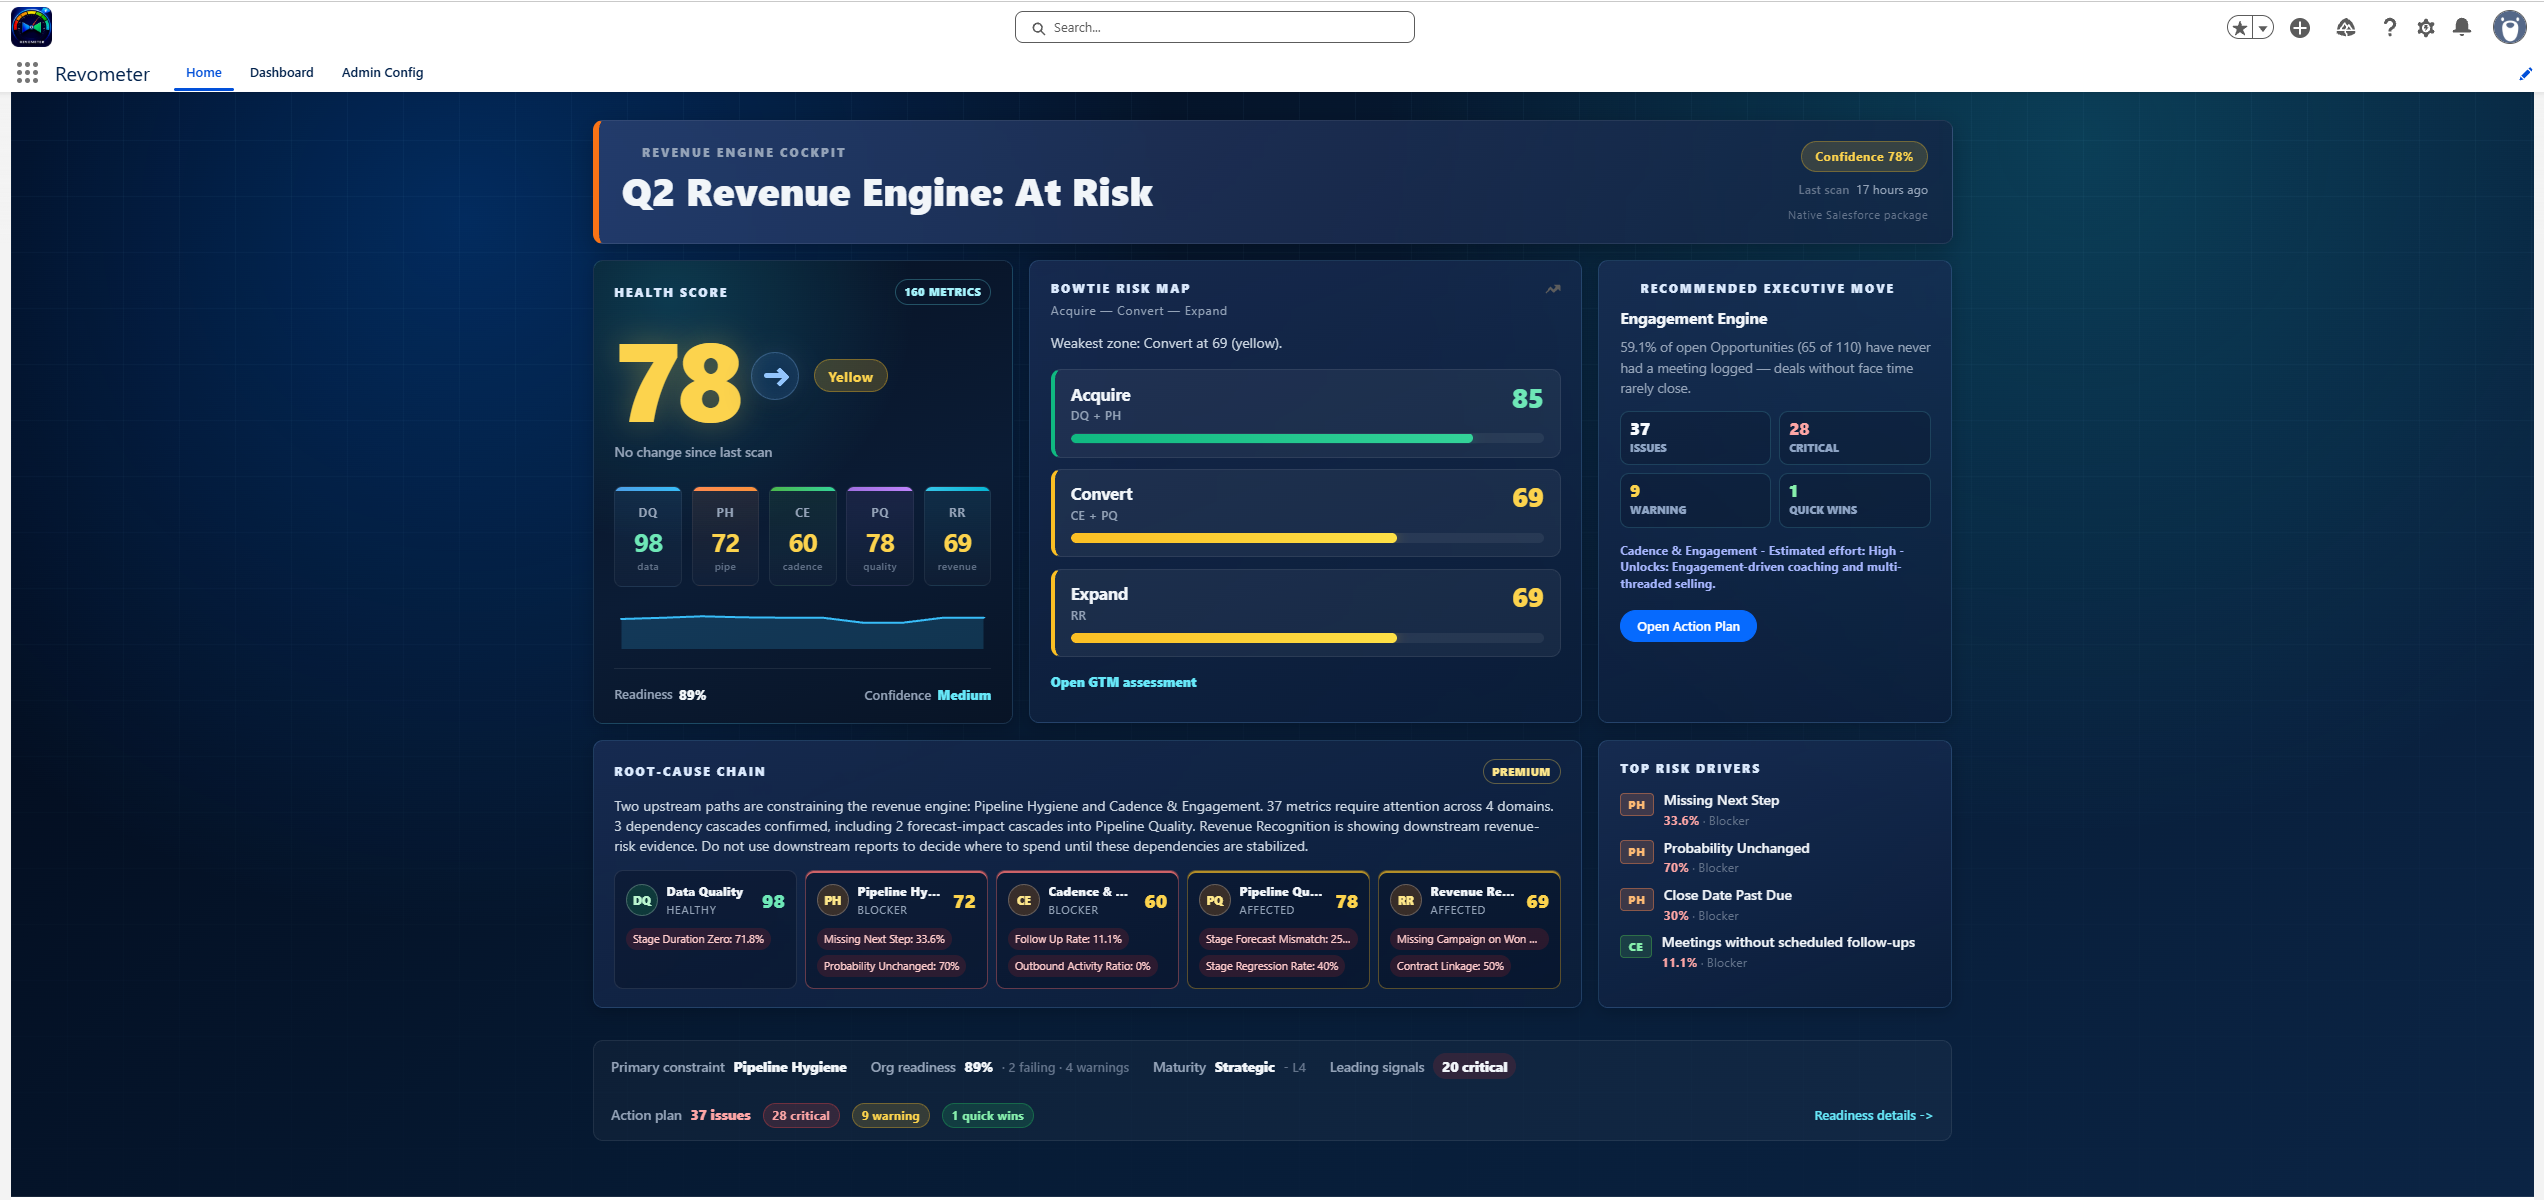This screenshot has width=2544, height=1200.
Task: Click the Stage Duration Zero: 71.8% chip
Action: pyautogui.click(x=698, y=939)
